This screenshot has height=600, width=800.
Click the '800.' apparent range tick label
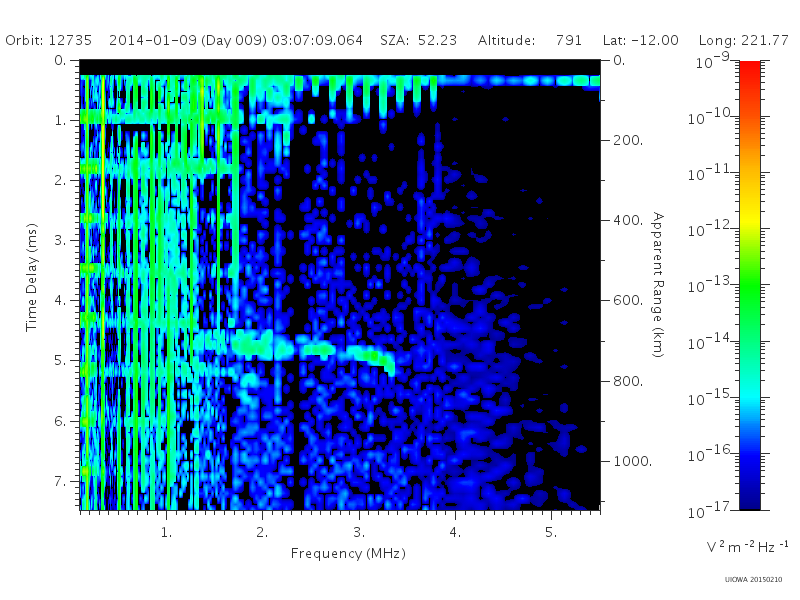point(628,381)
